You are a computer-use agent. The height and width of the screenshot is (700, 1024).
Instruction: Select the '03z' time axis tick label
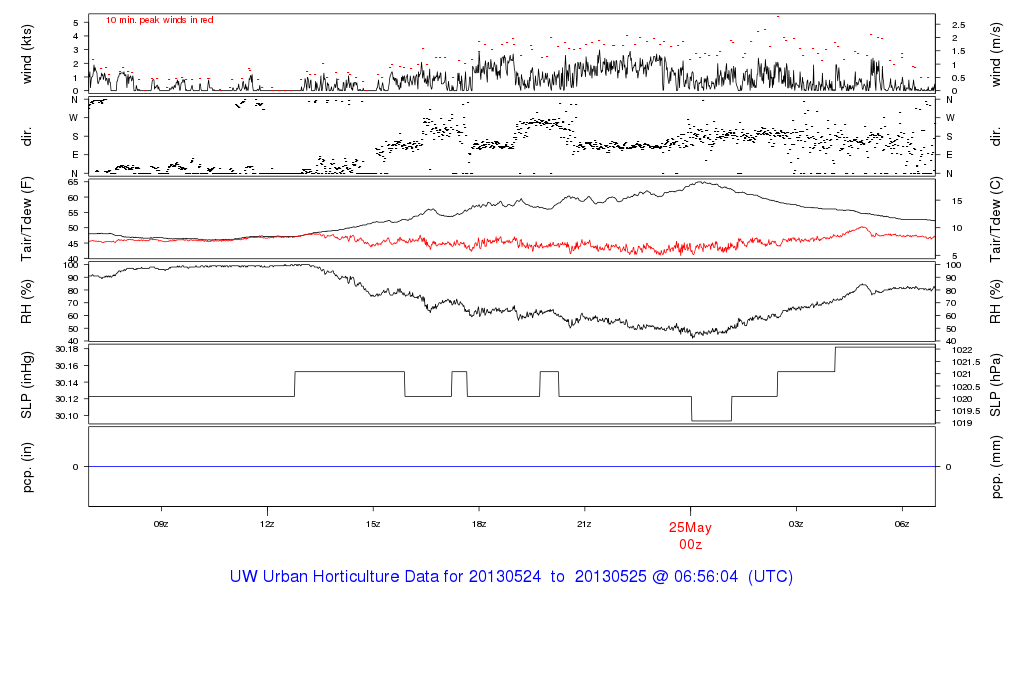(x=796, y=524)
